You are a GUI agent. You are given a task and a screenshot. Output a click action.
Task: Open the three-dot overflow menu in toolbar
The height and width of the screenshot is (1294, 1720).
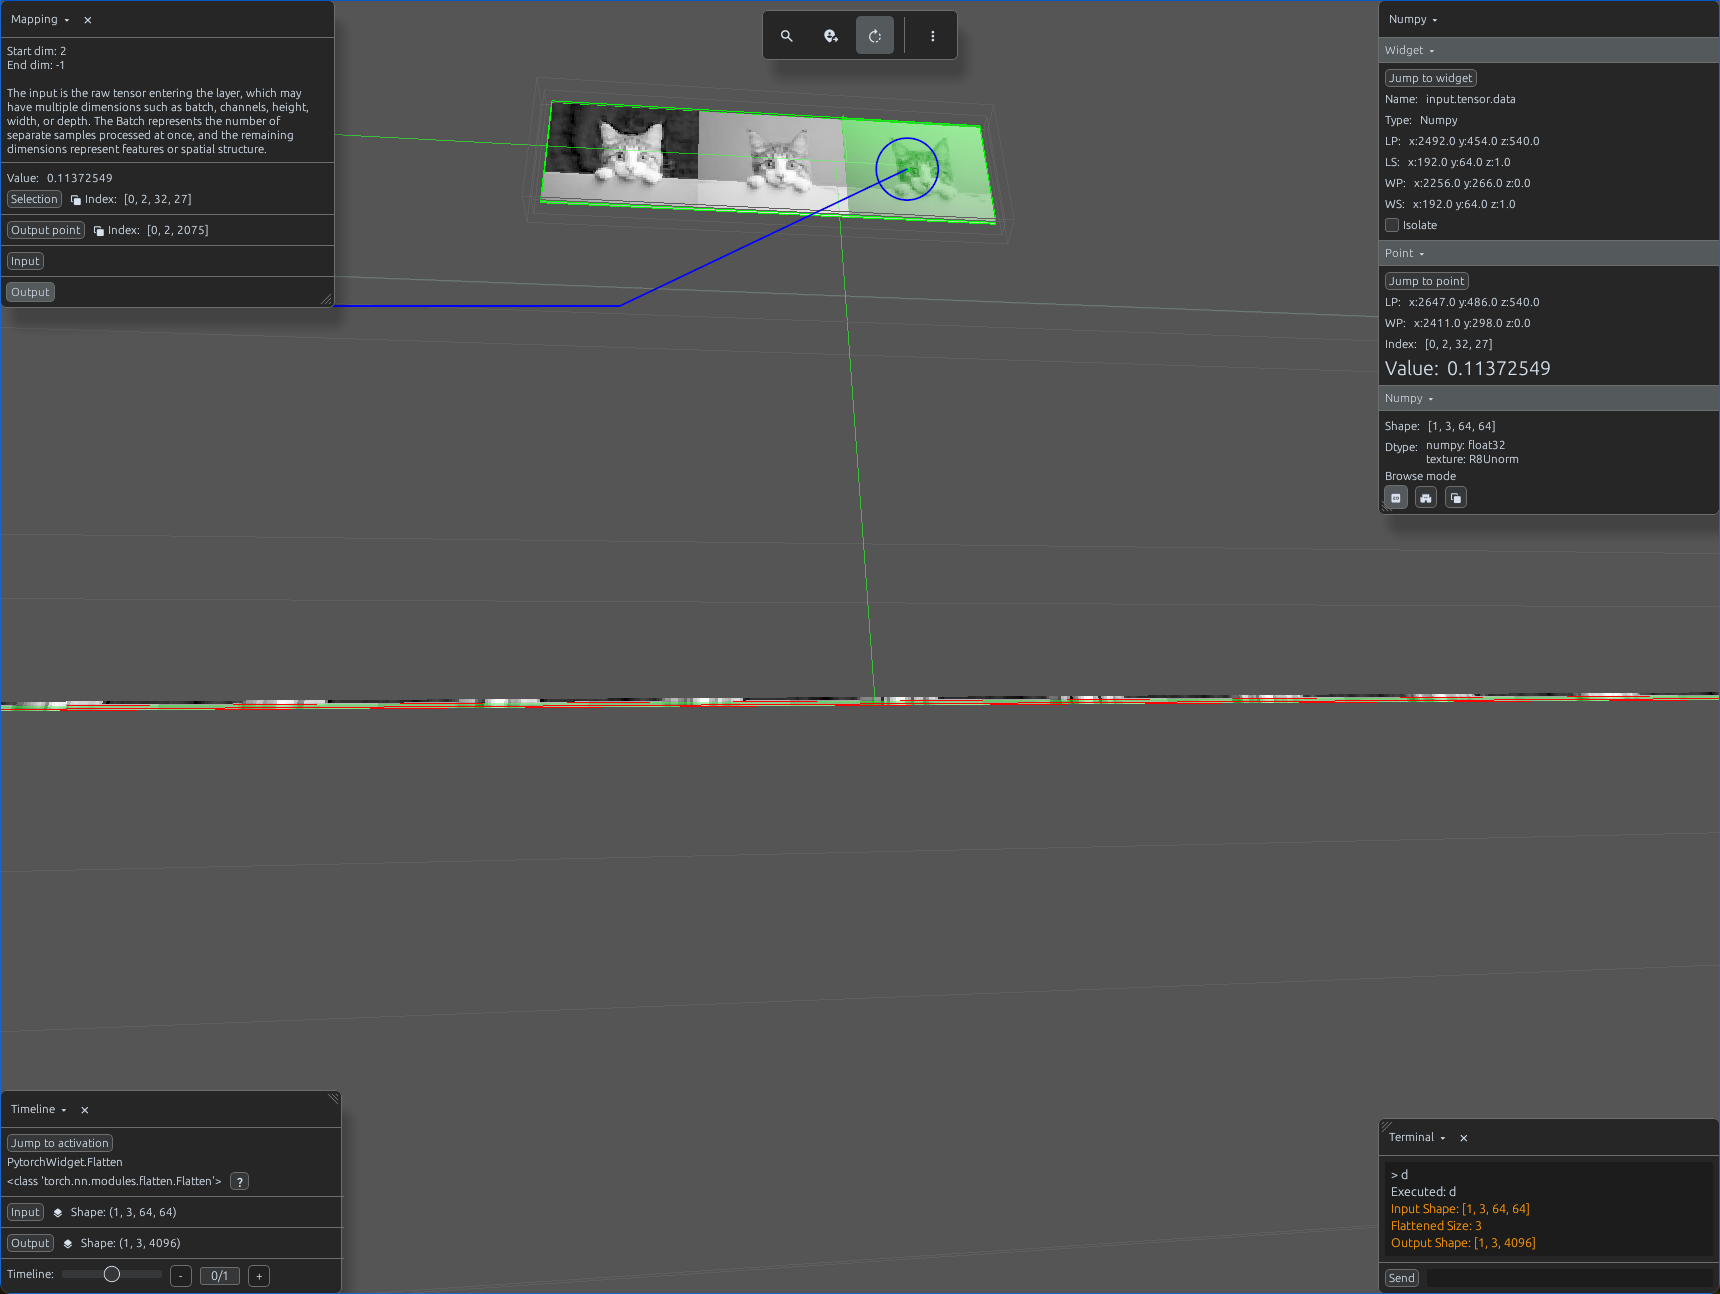pos(933,36)
